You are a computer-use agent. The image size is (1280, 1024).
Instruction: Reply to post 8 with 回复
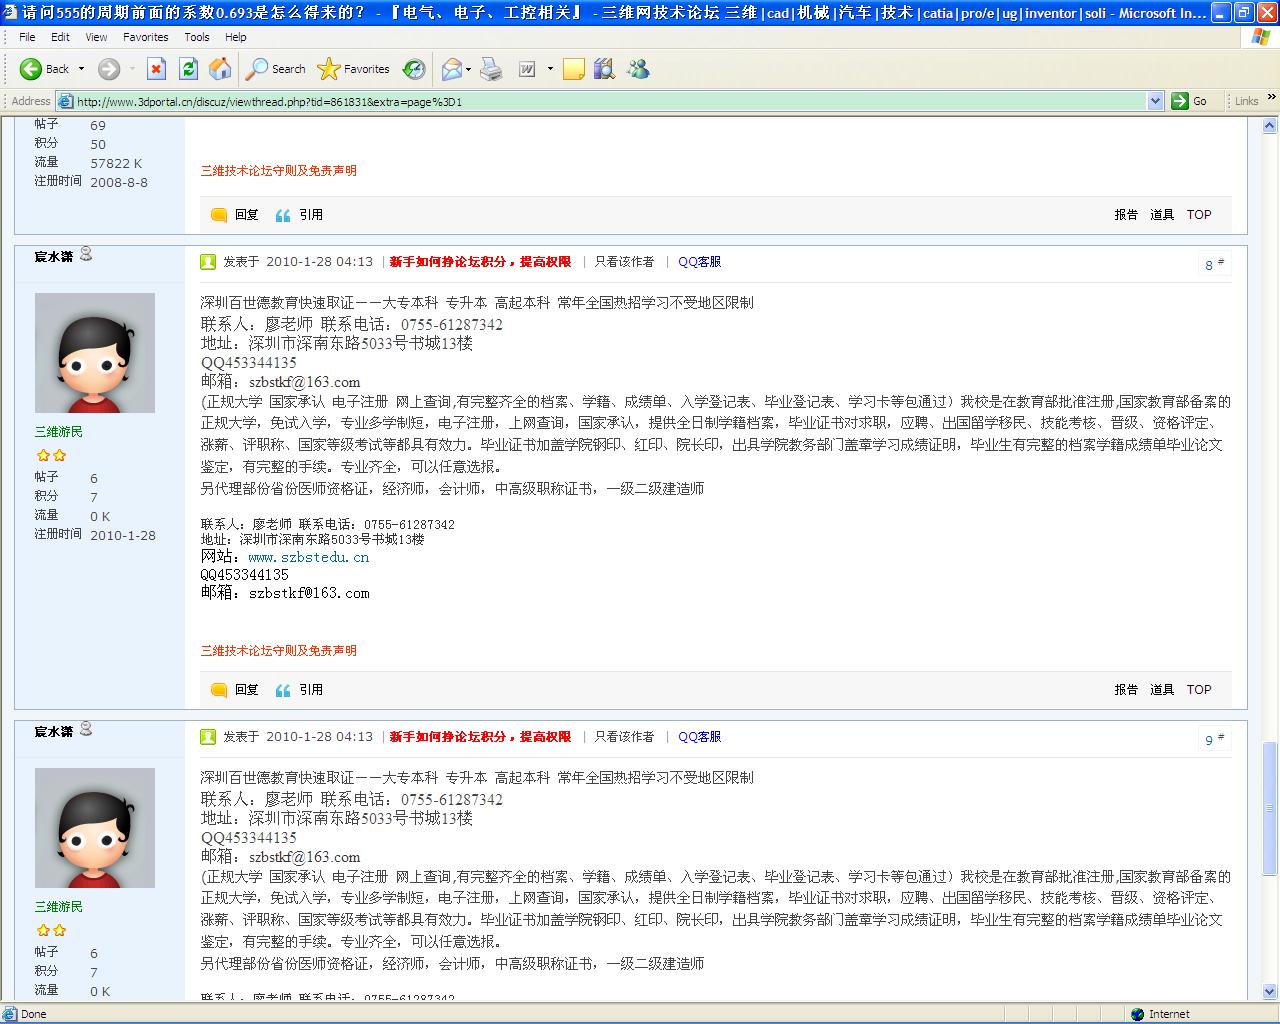(235, 690)
